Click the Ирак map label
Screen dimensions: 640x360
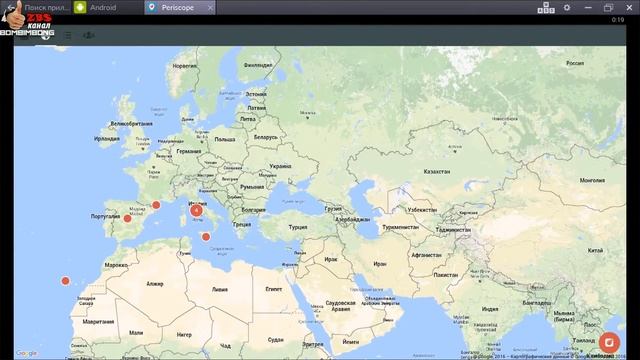tap(331, 259)
